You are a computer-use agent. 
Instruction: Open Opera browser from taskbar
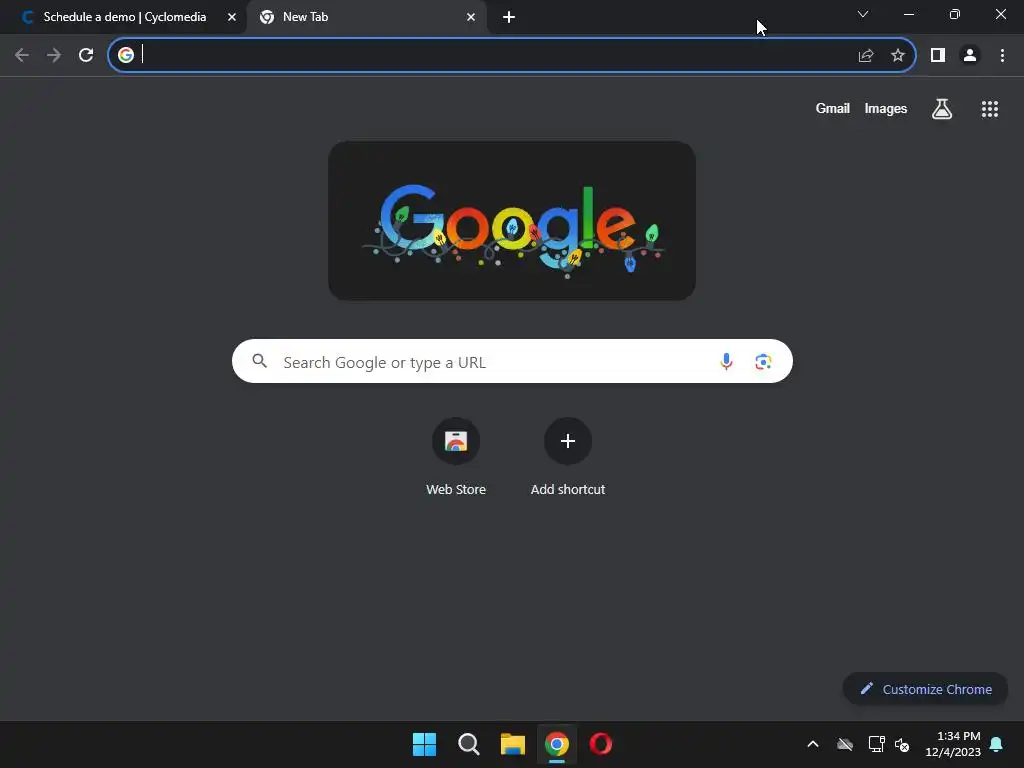pyautogui.click(x=601, y=744)
